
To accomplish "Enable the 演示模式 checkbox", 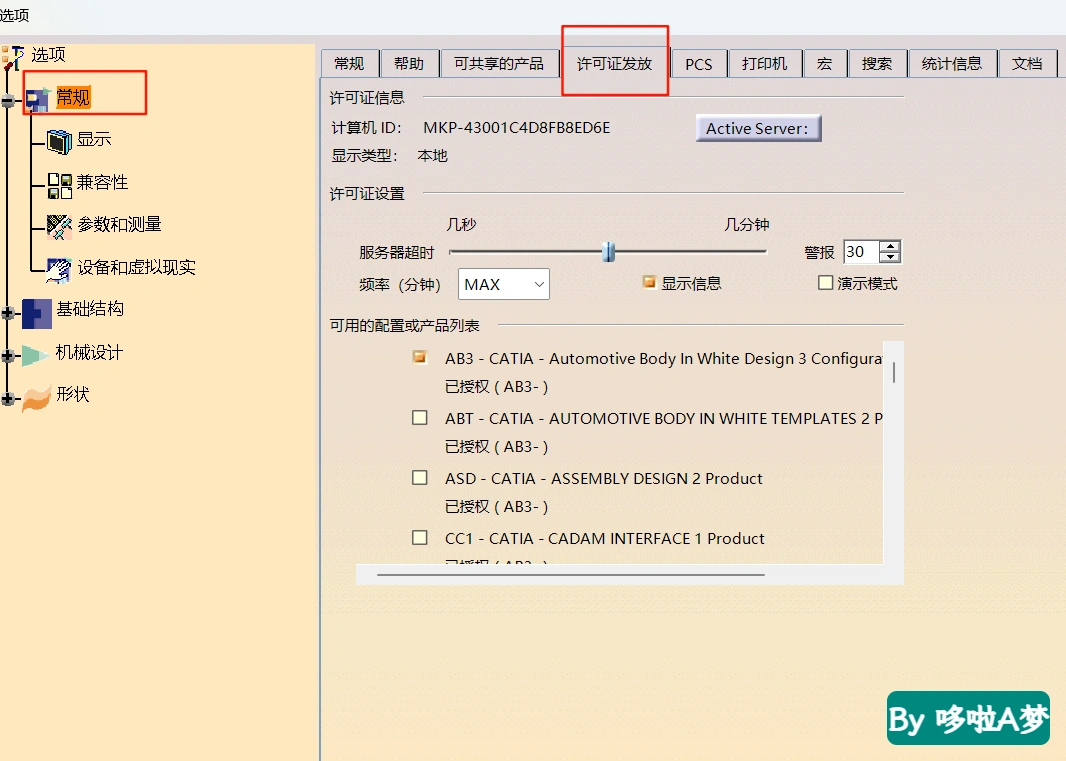I will pos(825,282).
